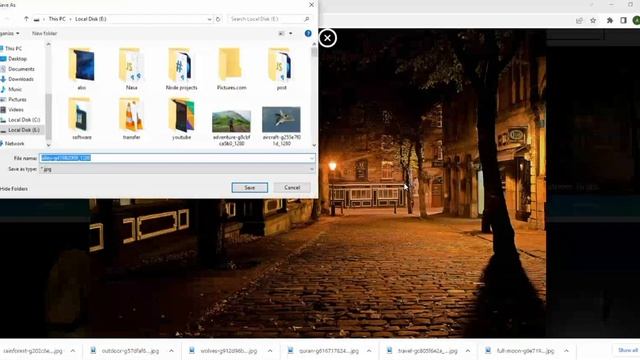Close the image lightbox with the X circle

pyautogui.click(x=327, y=38)
